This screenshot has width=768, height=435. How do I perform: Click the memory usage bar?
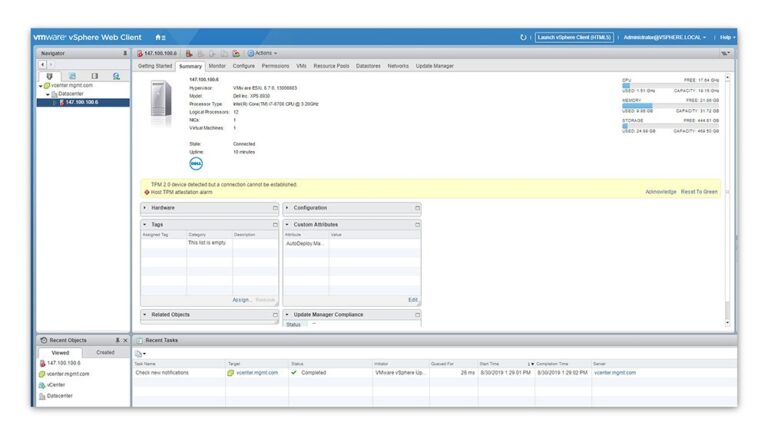670,105
